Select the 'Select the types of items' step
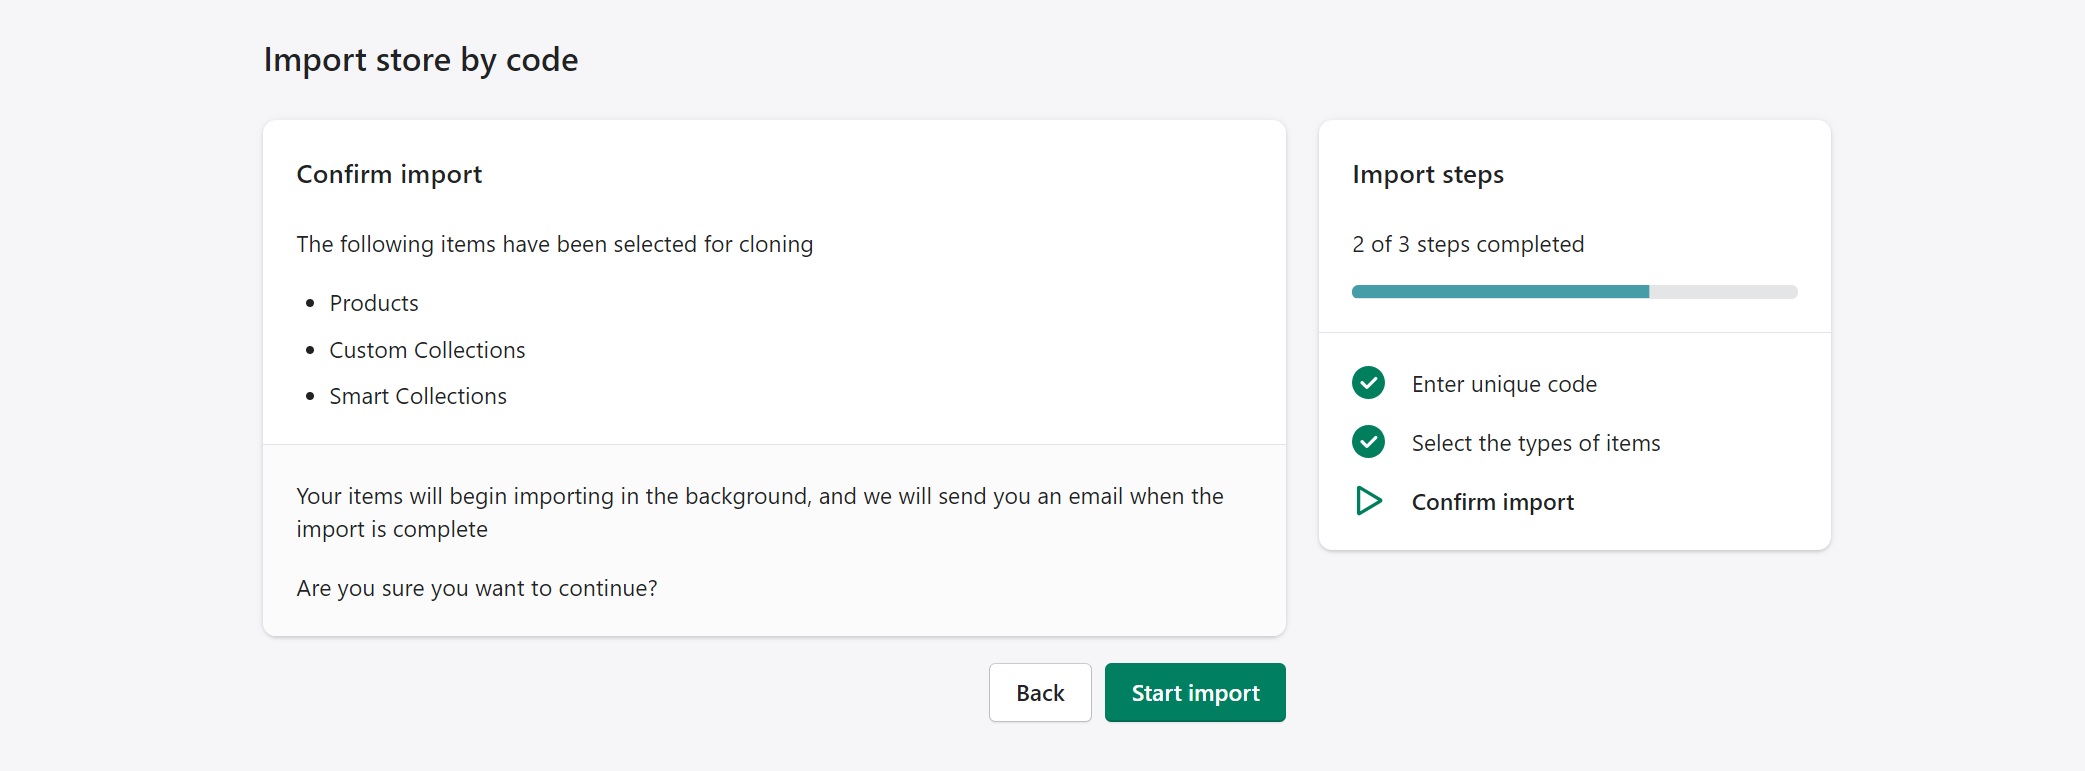 coord(1536,443)
